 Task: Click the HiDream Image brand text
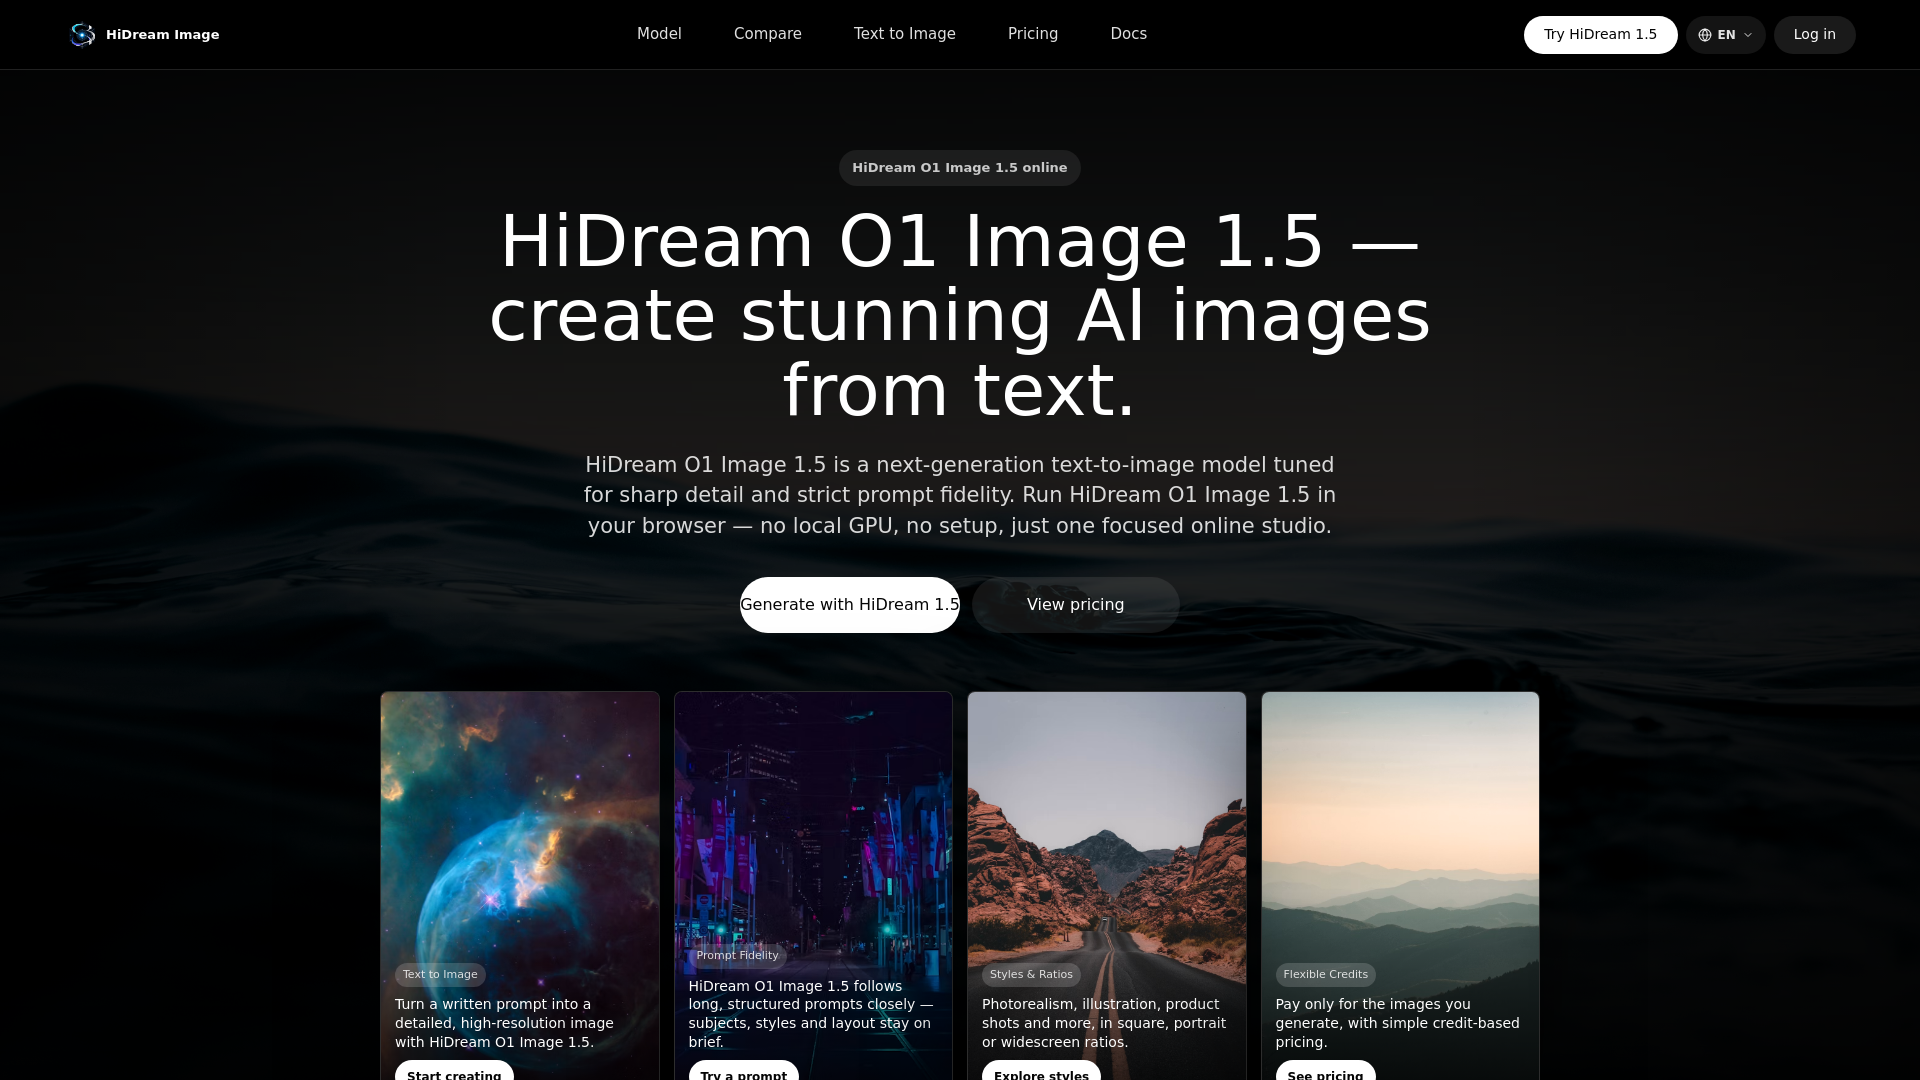click(x=163, y=35)
